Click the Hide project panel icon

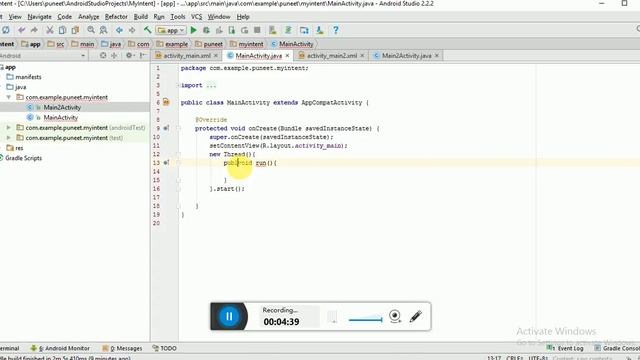[x=142, y=56]
